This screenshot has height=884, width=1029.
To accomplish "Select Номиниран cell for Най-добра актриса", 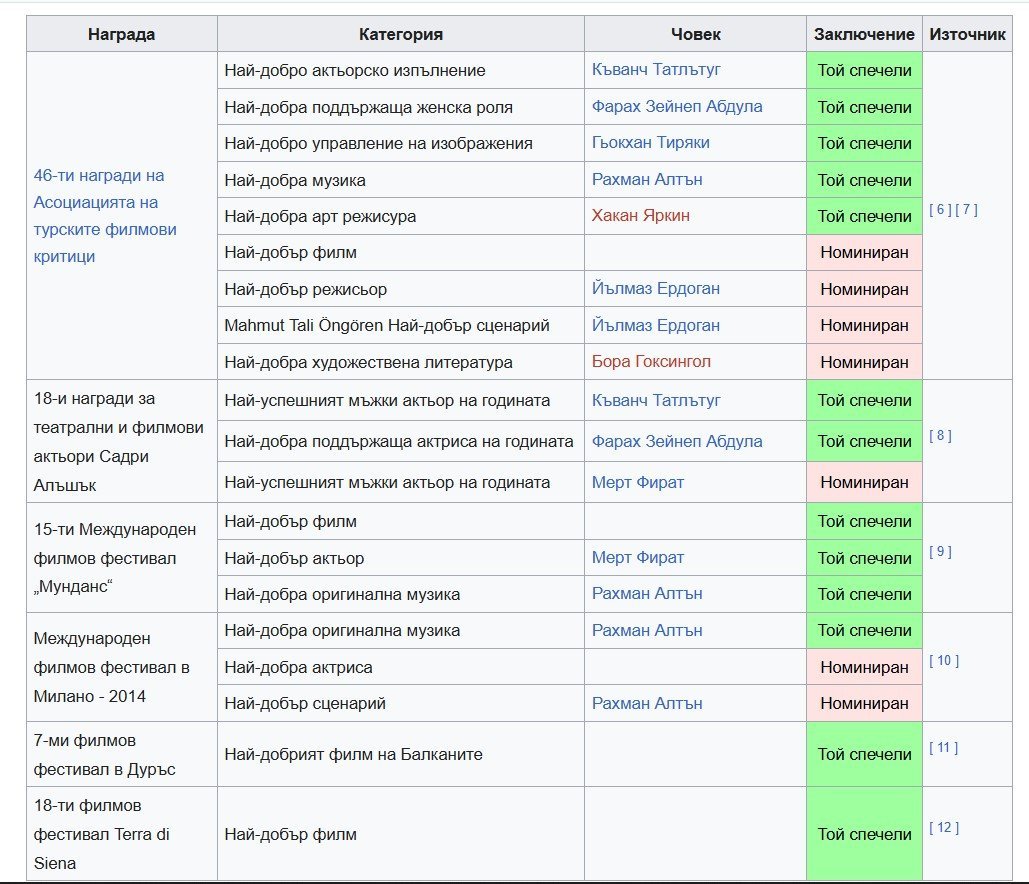I will pyautogui.click(x=864, y=667).
